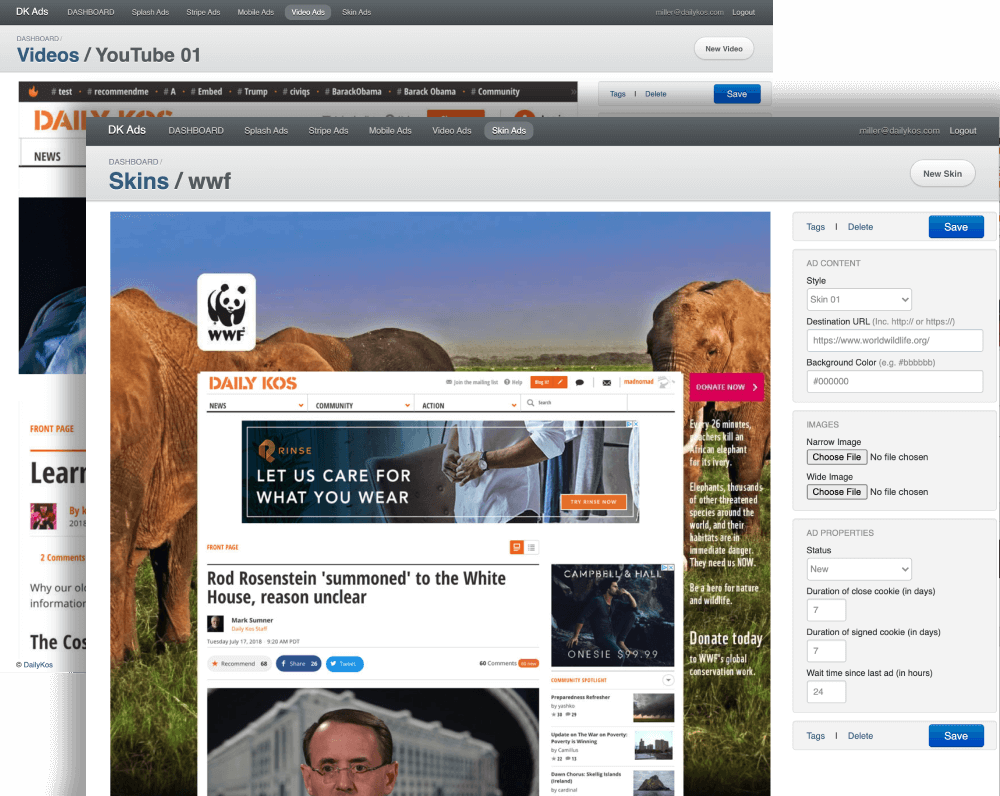Open the Style dropdown showing Skin 01
The height and width of the screenshot is (796, 1000).
858,299
